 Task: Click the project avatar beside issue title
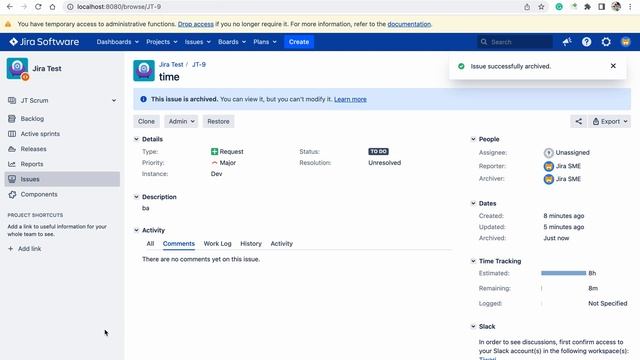click(x=144, y=70)
